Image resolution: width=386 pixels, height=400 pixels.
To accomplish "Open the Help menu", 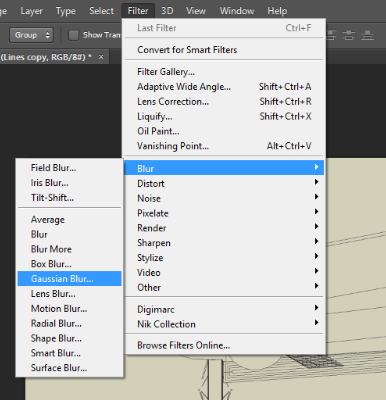I will pos(277,11).
